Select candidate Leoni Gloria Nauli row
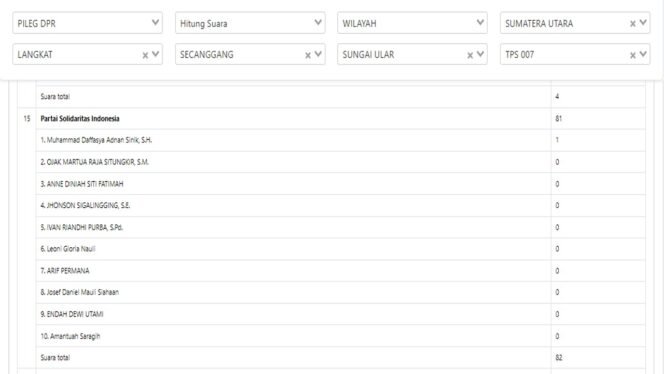This screenshot has width=664, height=374. click(340, 249)
